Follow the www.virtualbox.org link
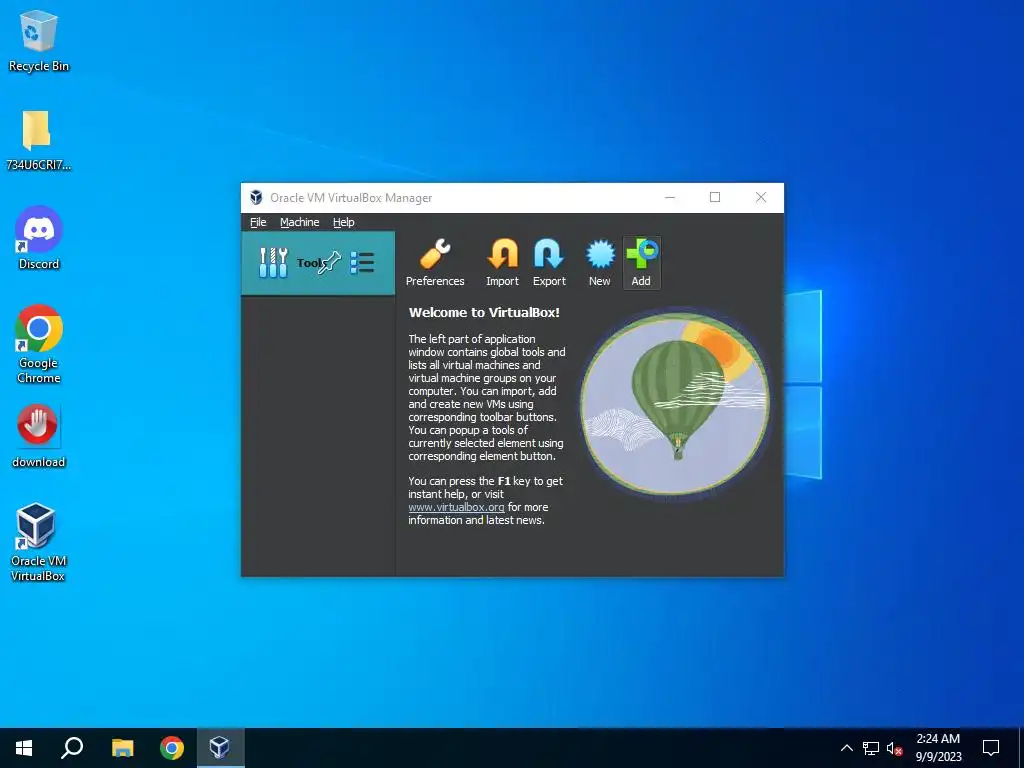 point(456,507)
